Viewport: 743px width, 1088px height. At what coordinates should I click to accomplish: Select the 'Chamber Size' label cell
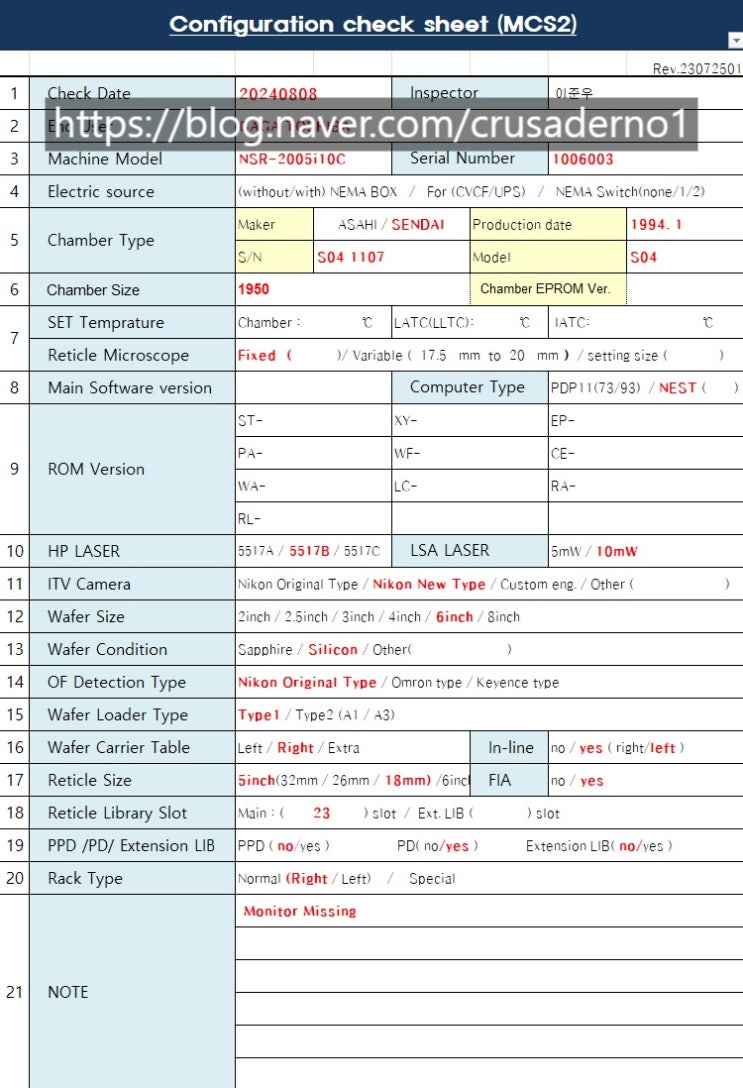132,289
